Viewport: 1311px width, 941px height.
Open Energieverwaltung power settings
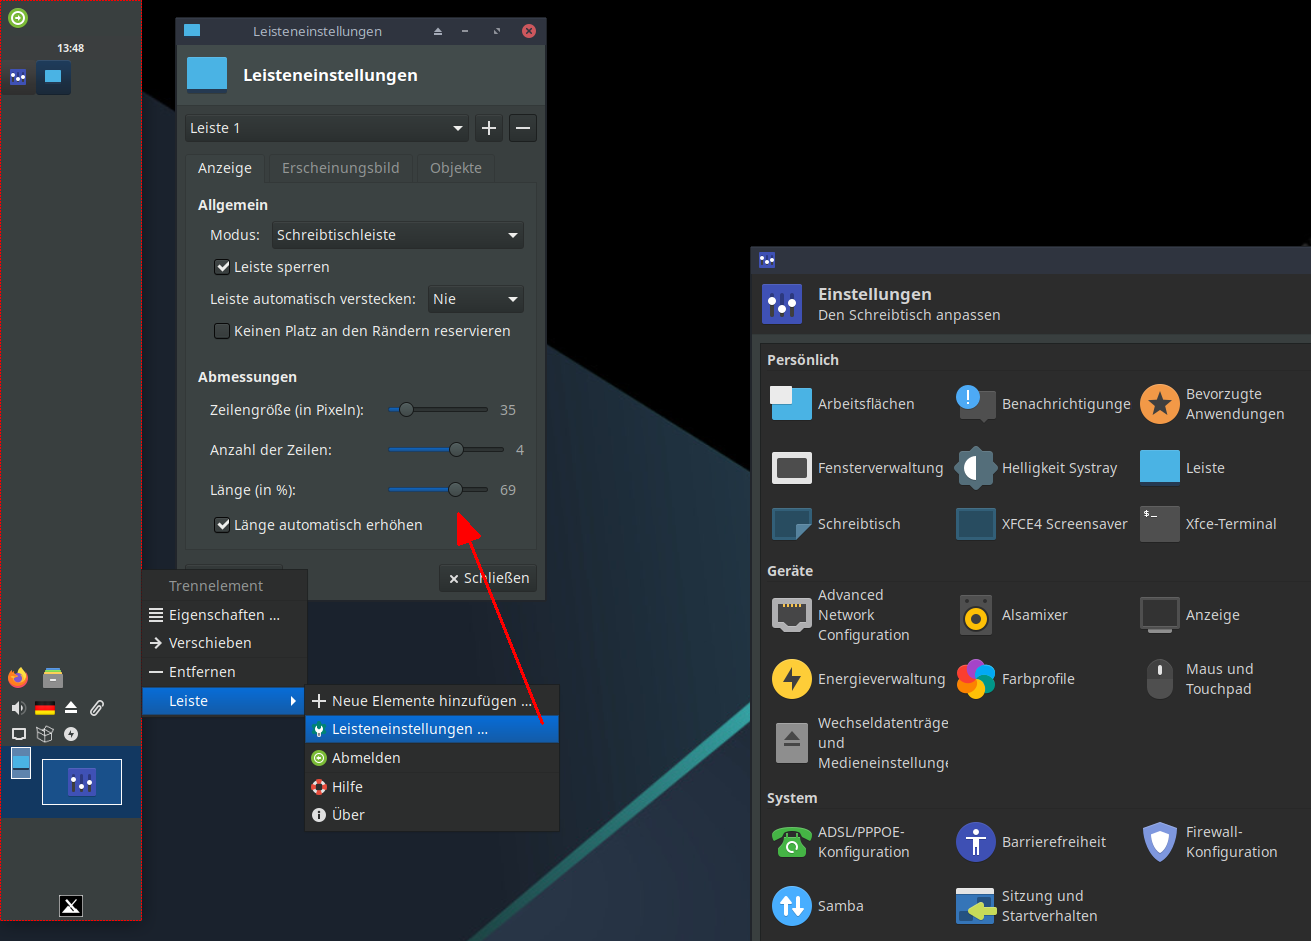792,679
